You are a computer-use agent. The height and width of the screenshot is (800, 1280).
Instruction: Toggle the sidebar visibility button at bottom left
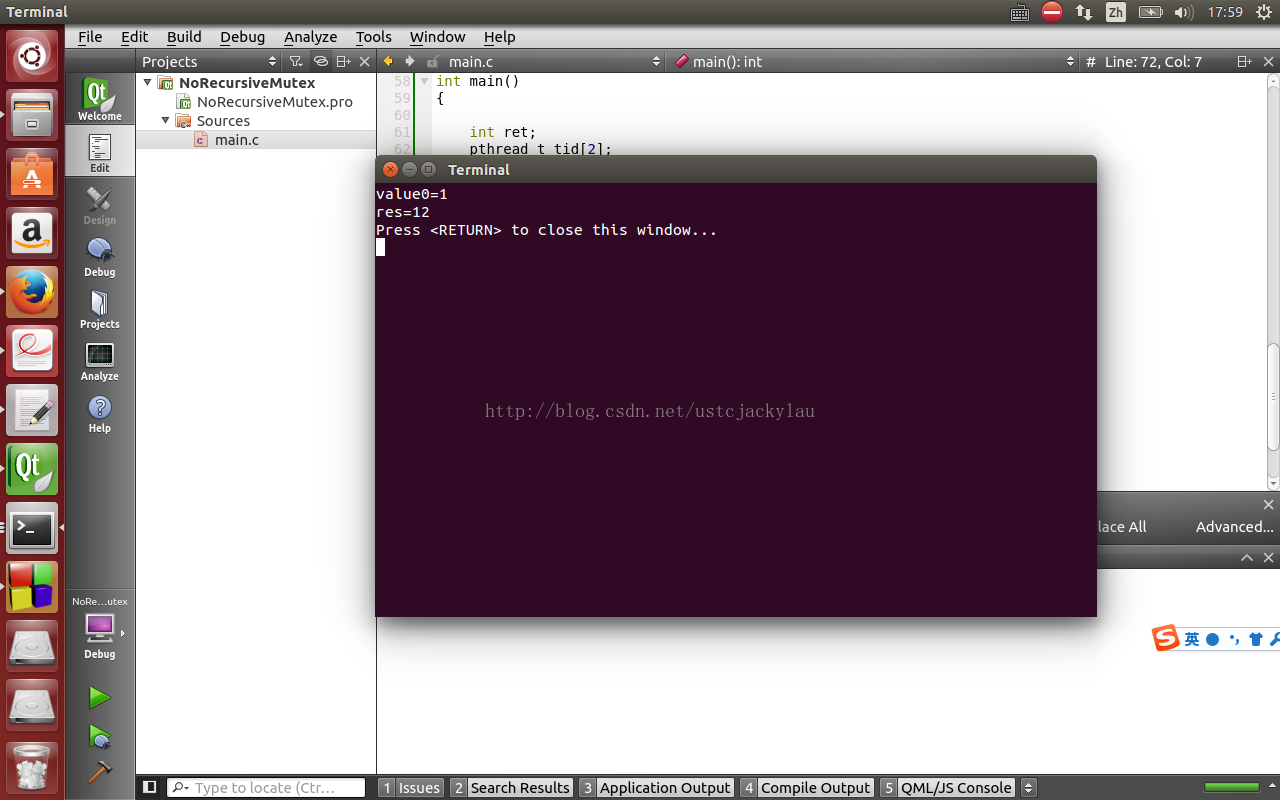point(150,787)
